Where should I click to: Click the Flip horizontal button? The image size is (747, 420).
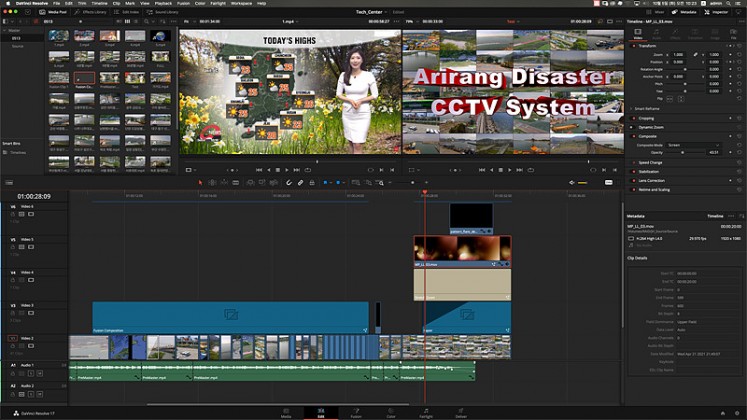670,99
